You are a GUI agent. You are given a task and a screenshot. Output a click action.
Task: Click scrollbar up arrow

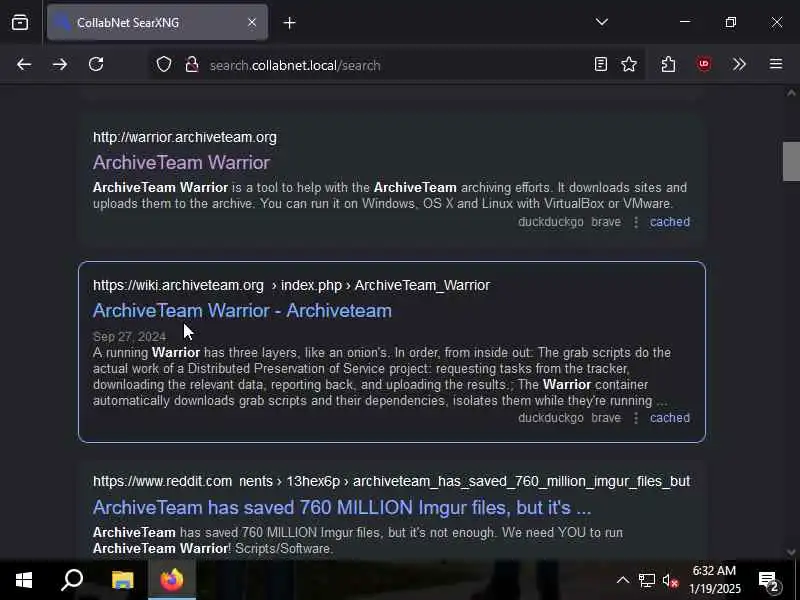[x=791, y=93]
